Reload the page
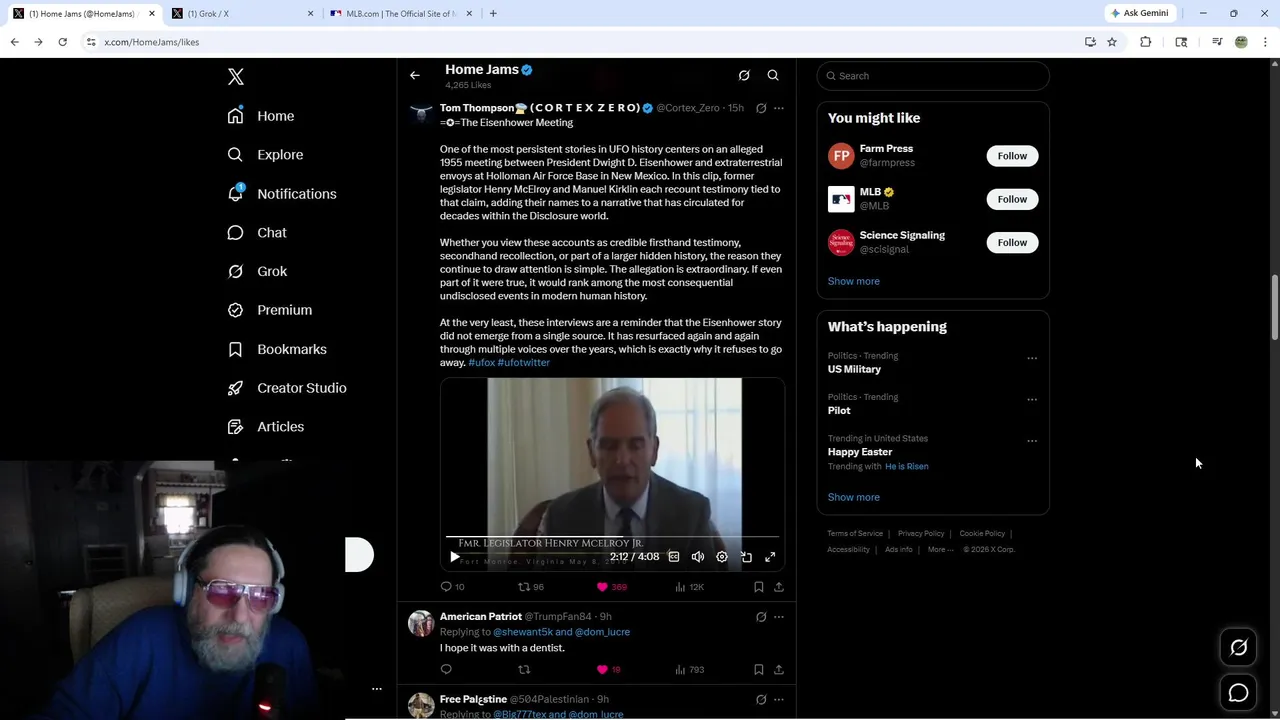Image resolution: width=1280 pixels, height=720 pixels. (x=62, y=42)
